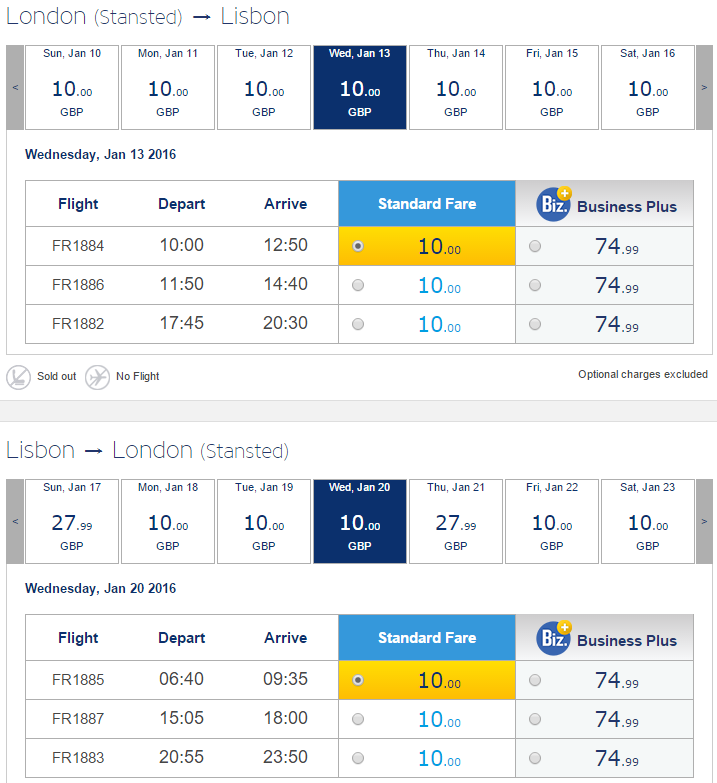Choose standard fare for flight FR1887
Screen dimensions: 717x783
[x=358, y=719]
